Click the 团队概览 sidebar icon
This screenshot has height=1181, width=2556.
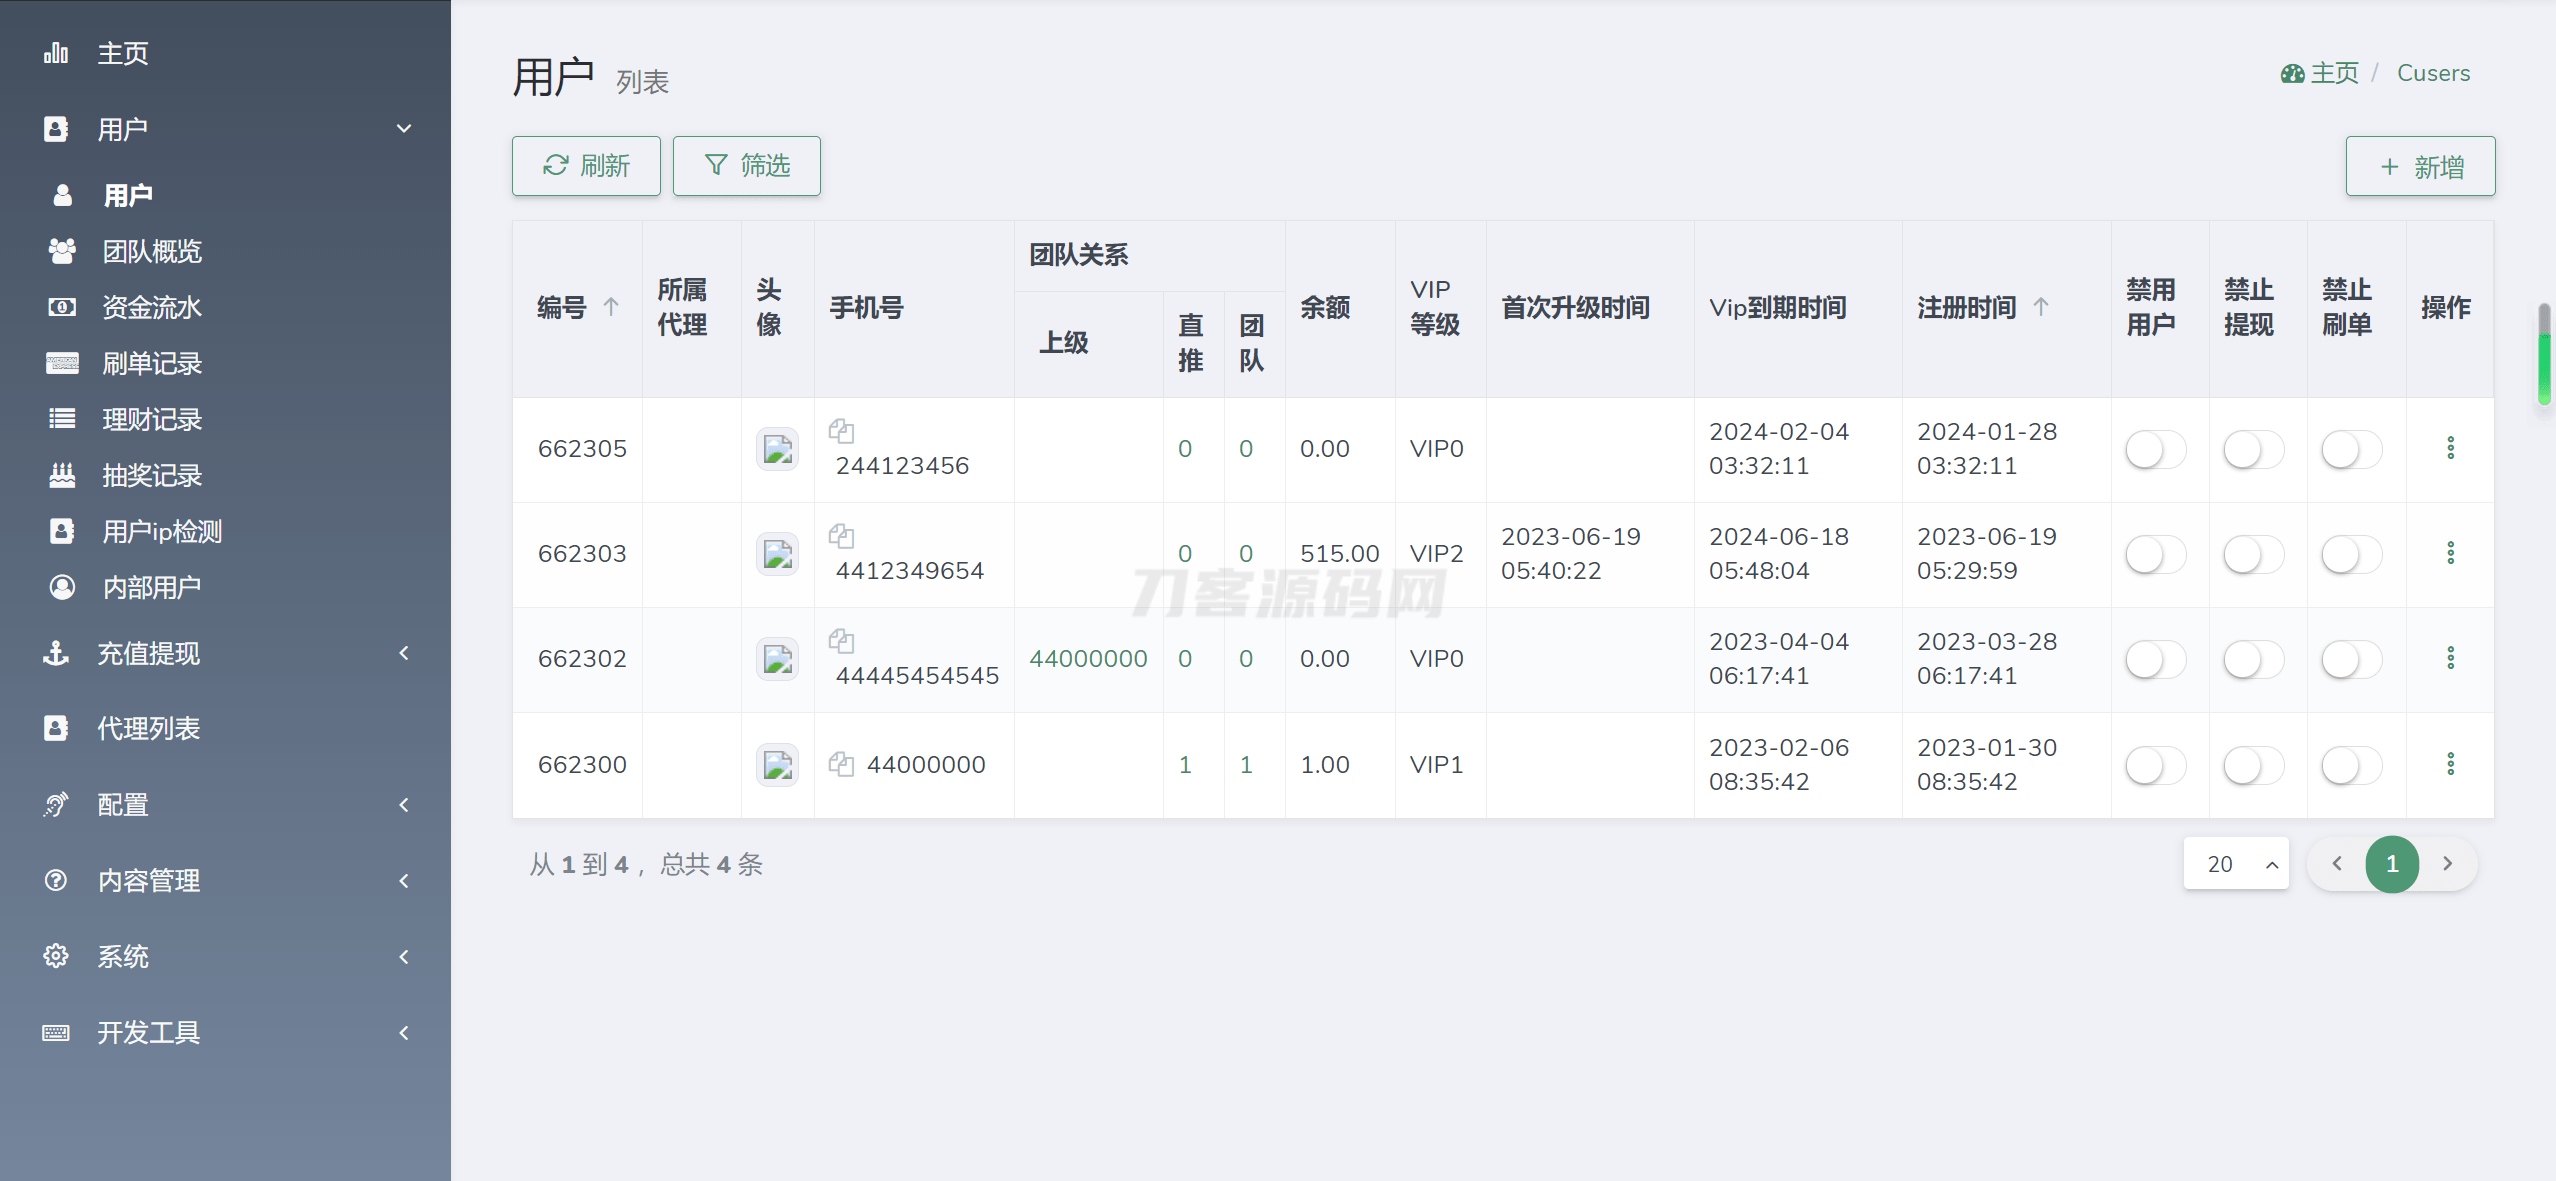(62, 251)
